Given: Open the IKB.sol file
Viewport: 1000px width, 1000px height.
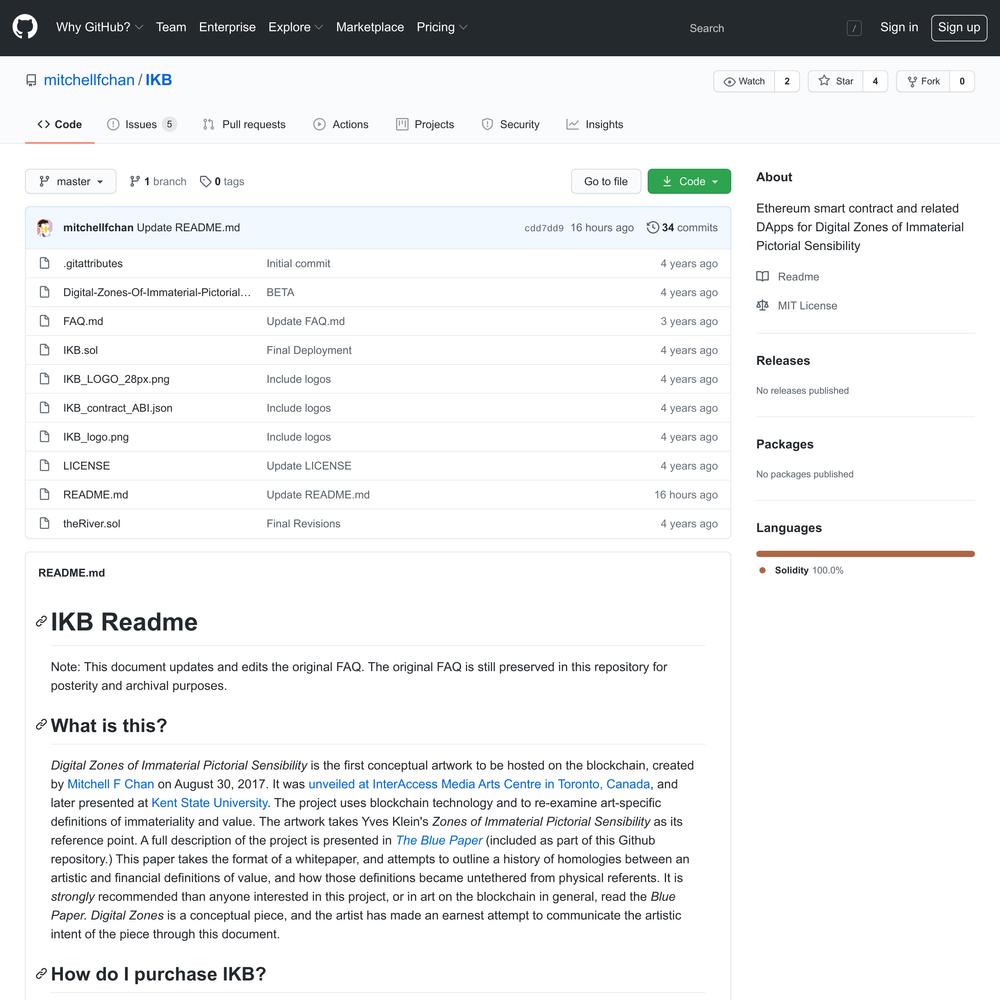Looking at the screenshot, I should (80, 350).
